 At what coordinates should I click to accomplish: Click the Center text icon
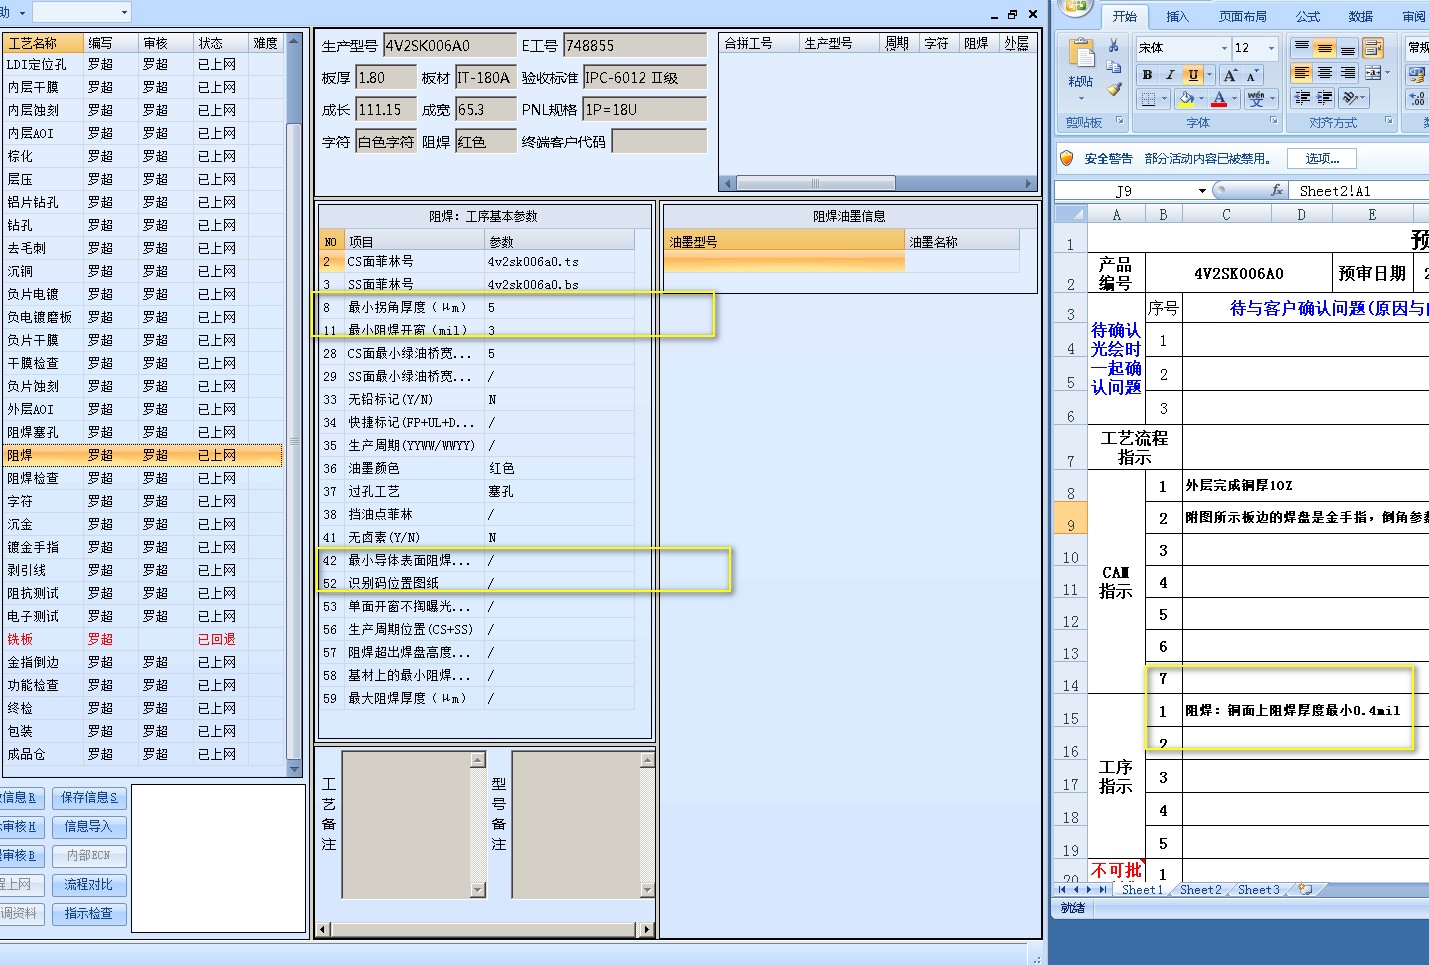click(1324, 73)
